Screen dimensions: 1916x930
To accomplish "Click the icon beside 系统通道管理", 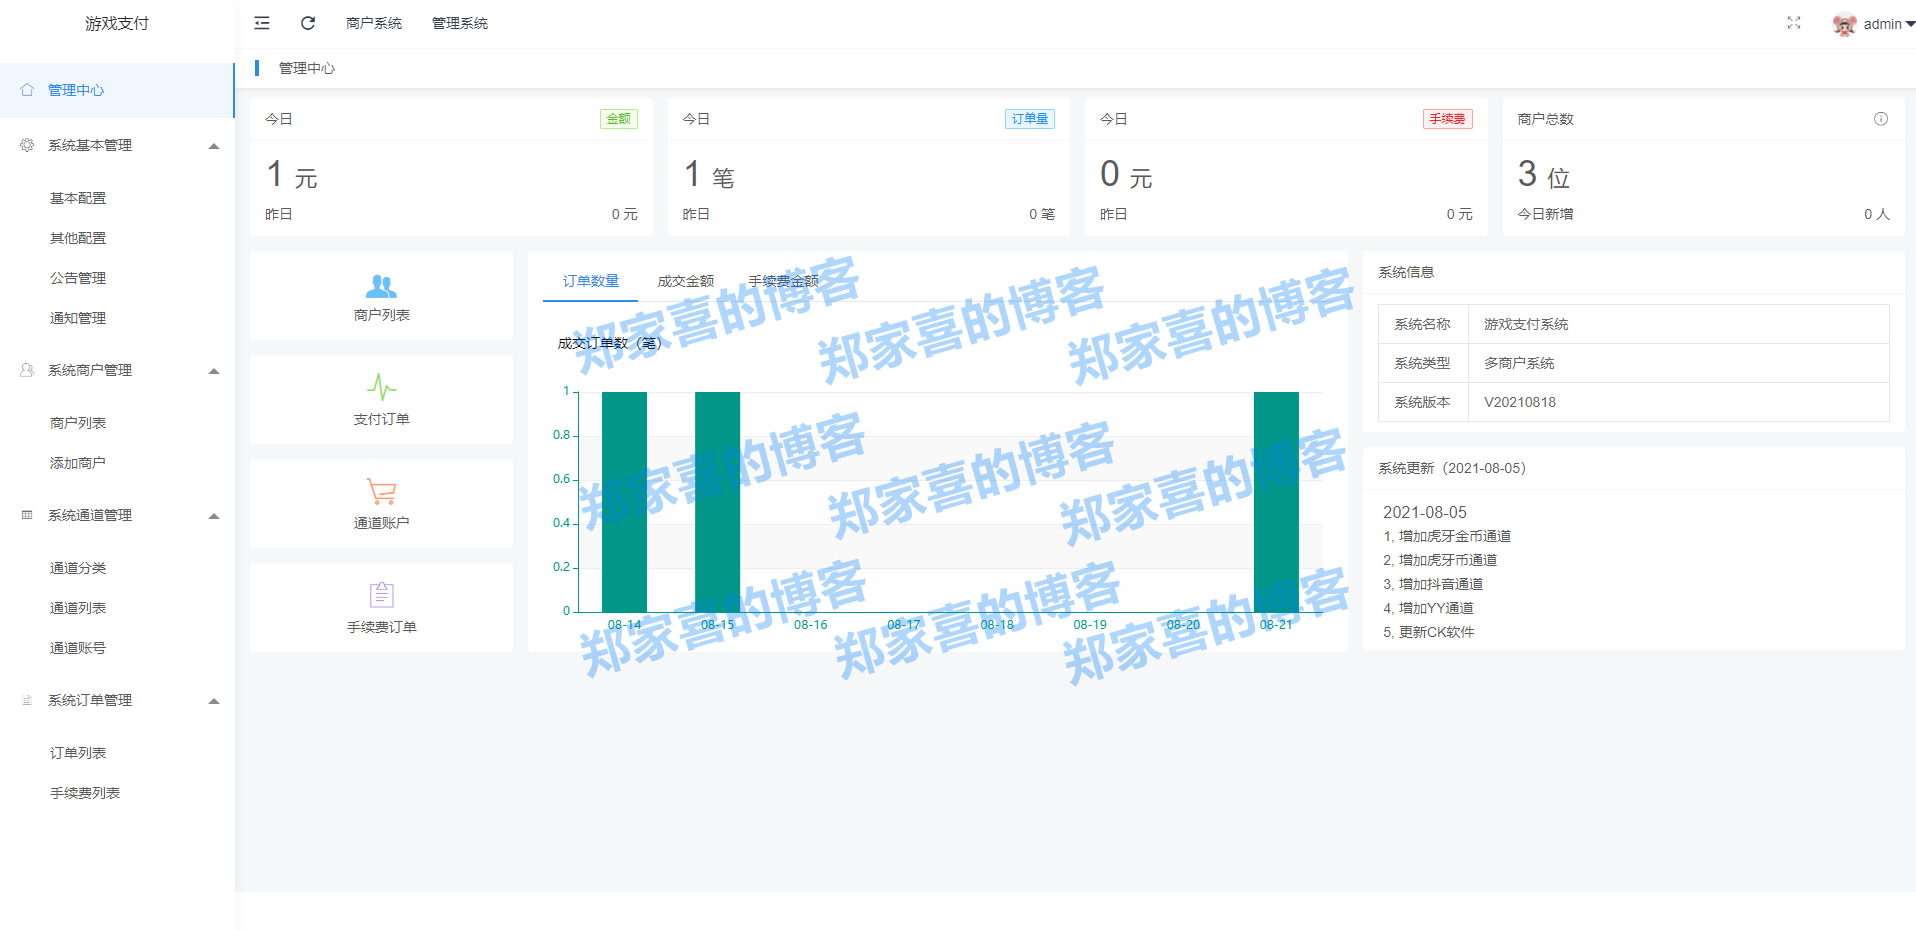I will (x=27, y=515).
